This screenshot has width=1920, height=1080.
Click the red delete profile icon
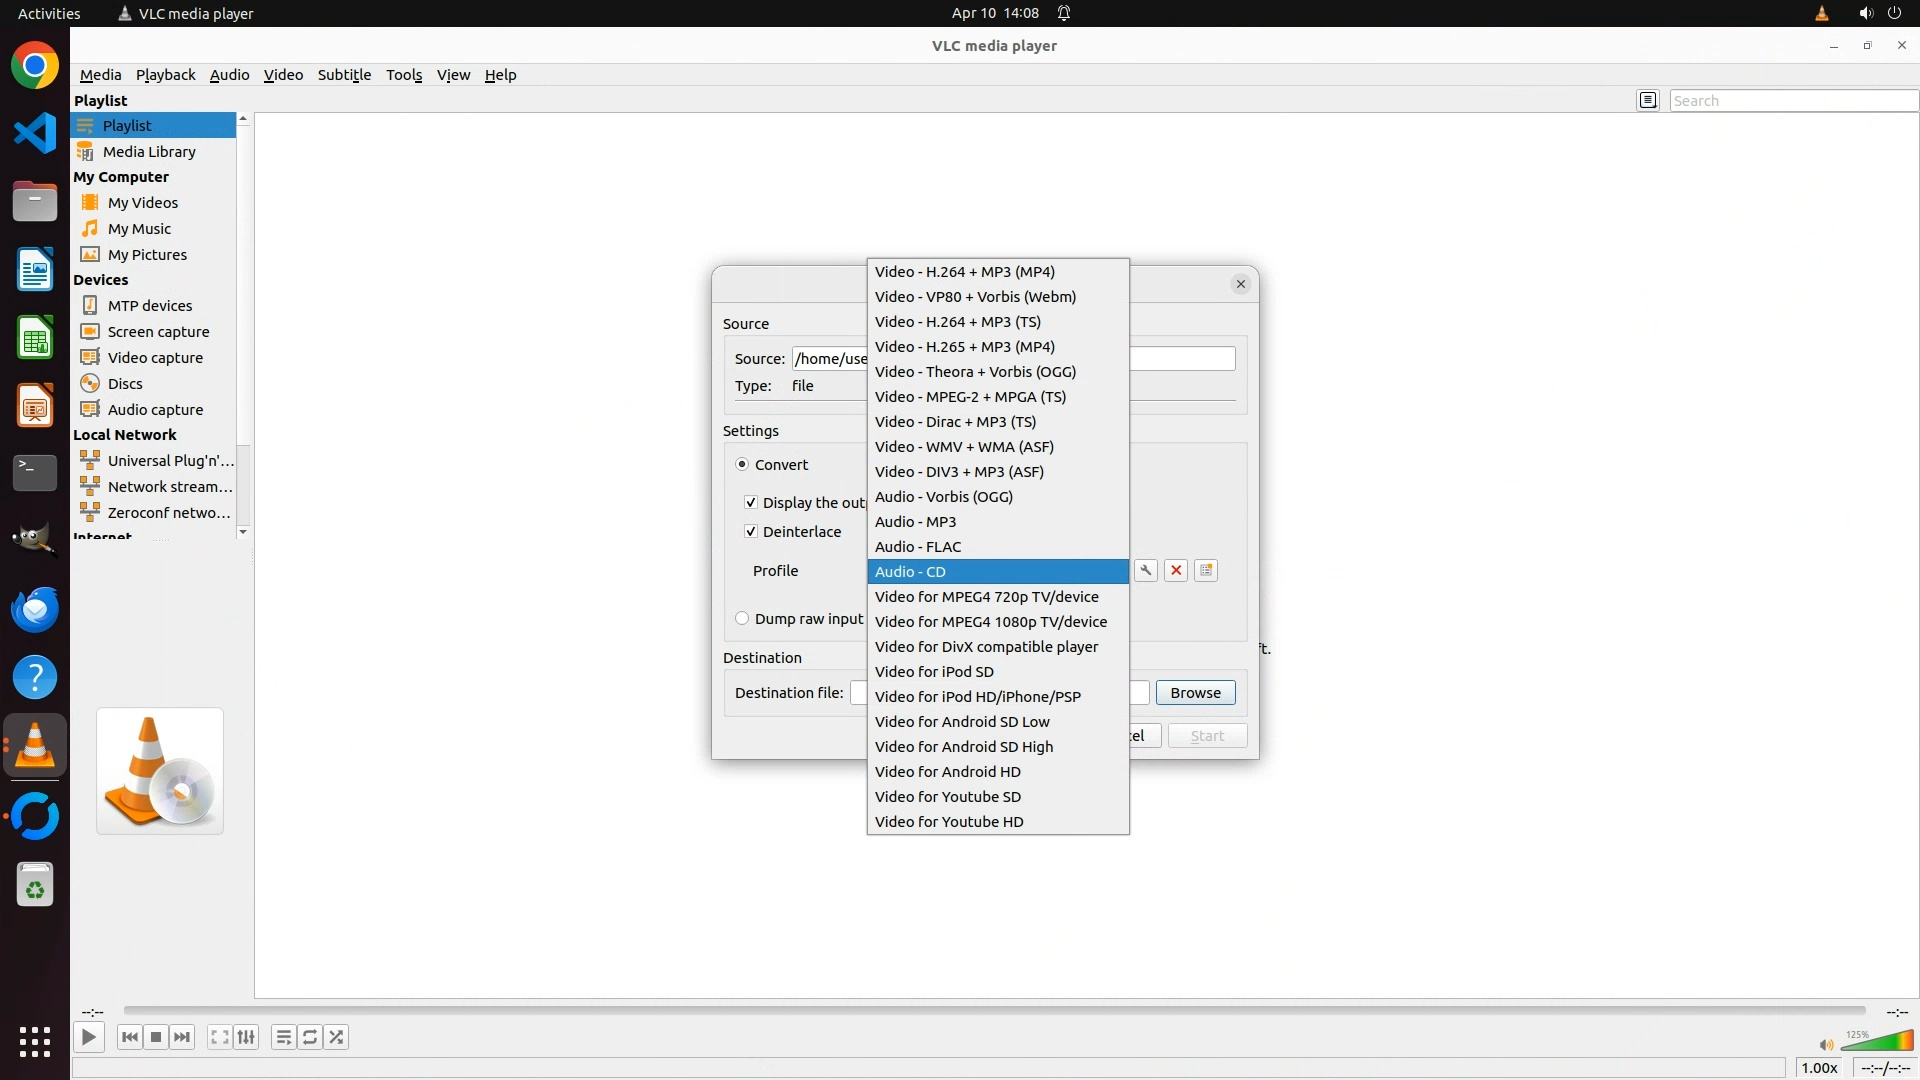[x=1176, y=570]
